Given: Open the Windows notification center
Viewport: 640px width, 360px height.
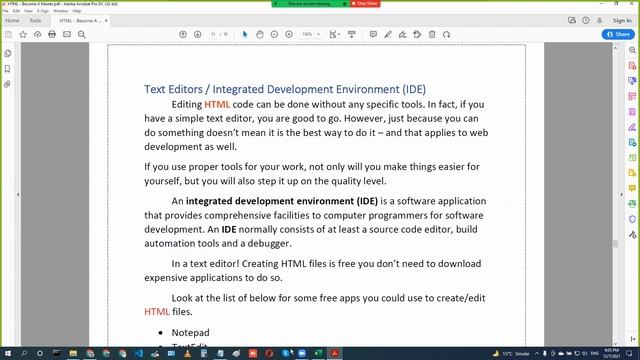Looking at the screenshot, I should 629,353.
